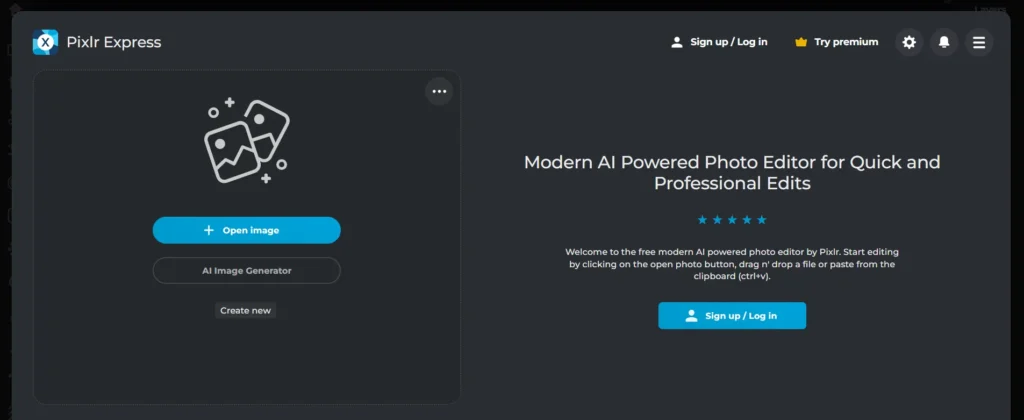The width and height of the screenshot is (1024, 420).
Task: Click the blue Sign up / Log in button
Action: coord(732,315)
